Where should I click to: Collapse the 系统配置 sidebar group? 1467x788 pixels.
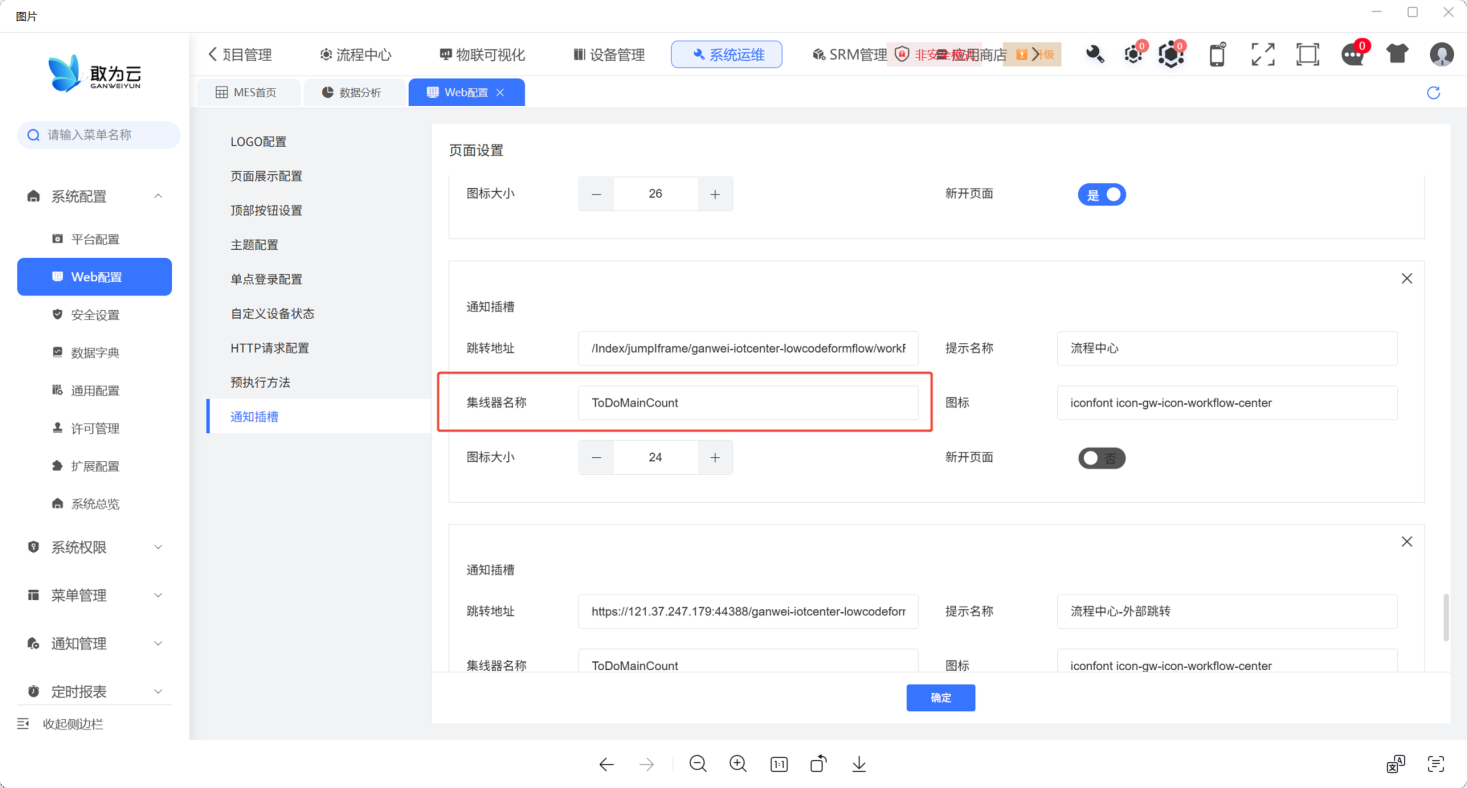coord(95,197)
